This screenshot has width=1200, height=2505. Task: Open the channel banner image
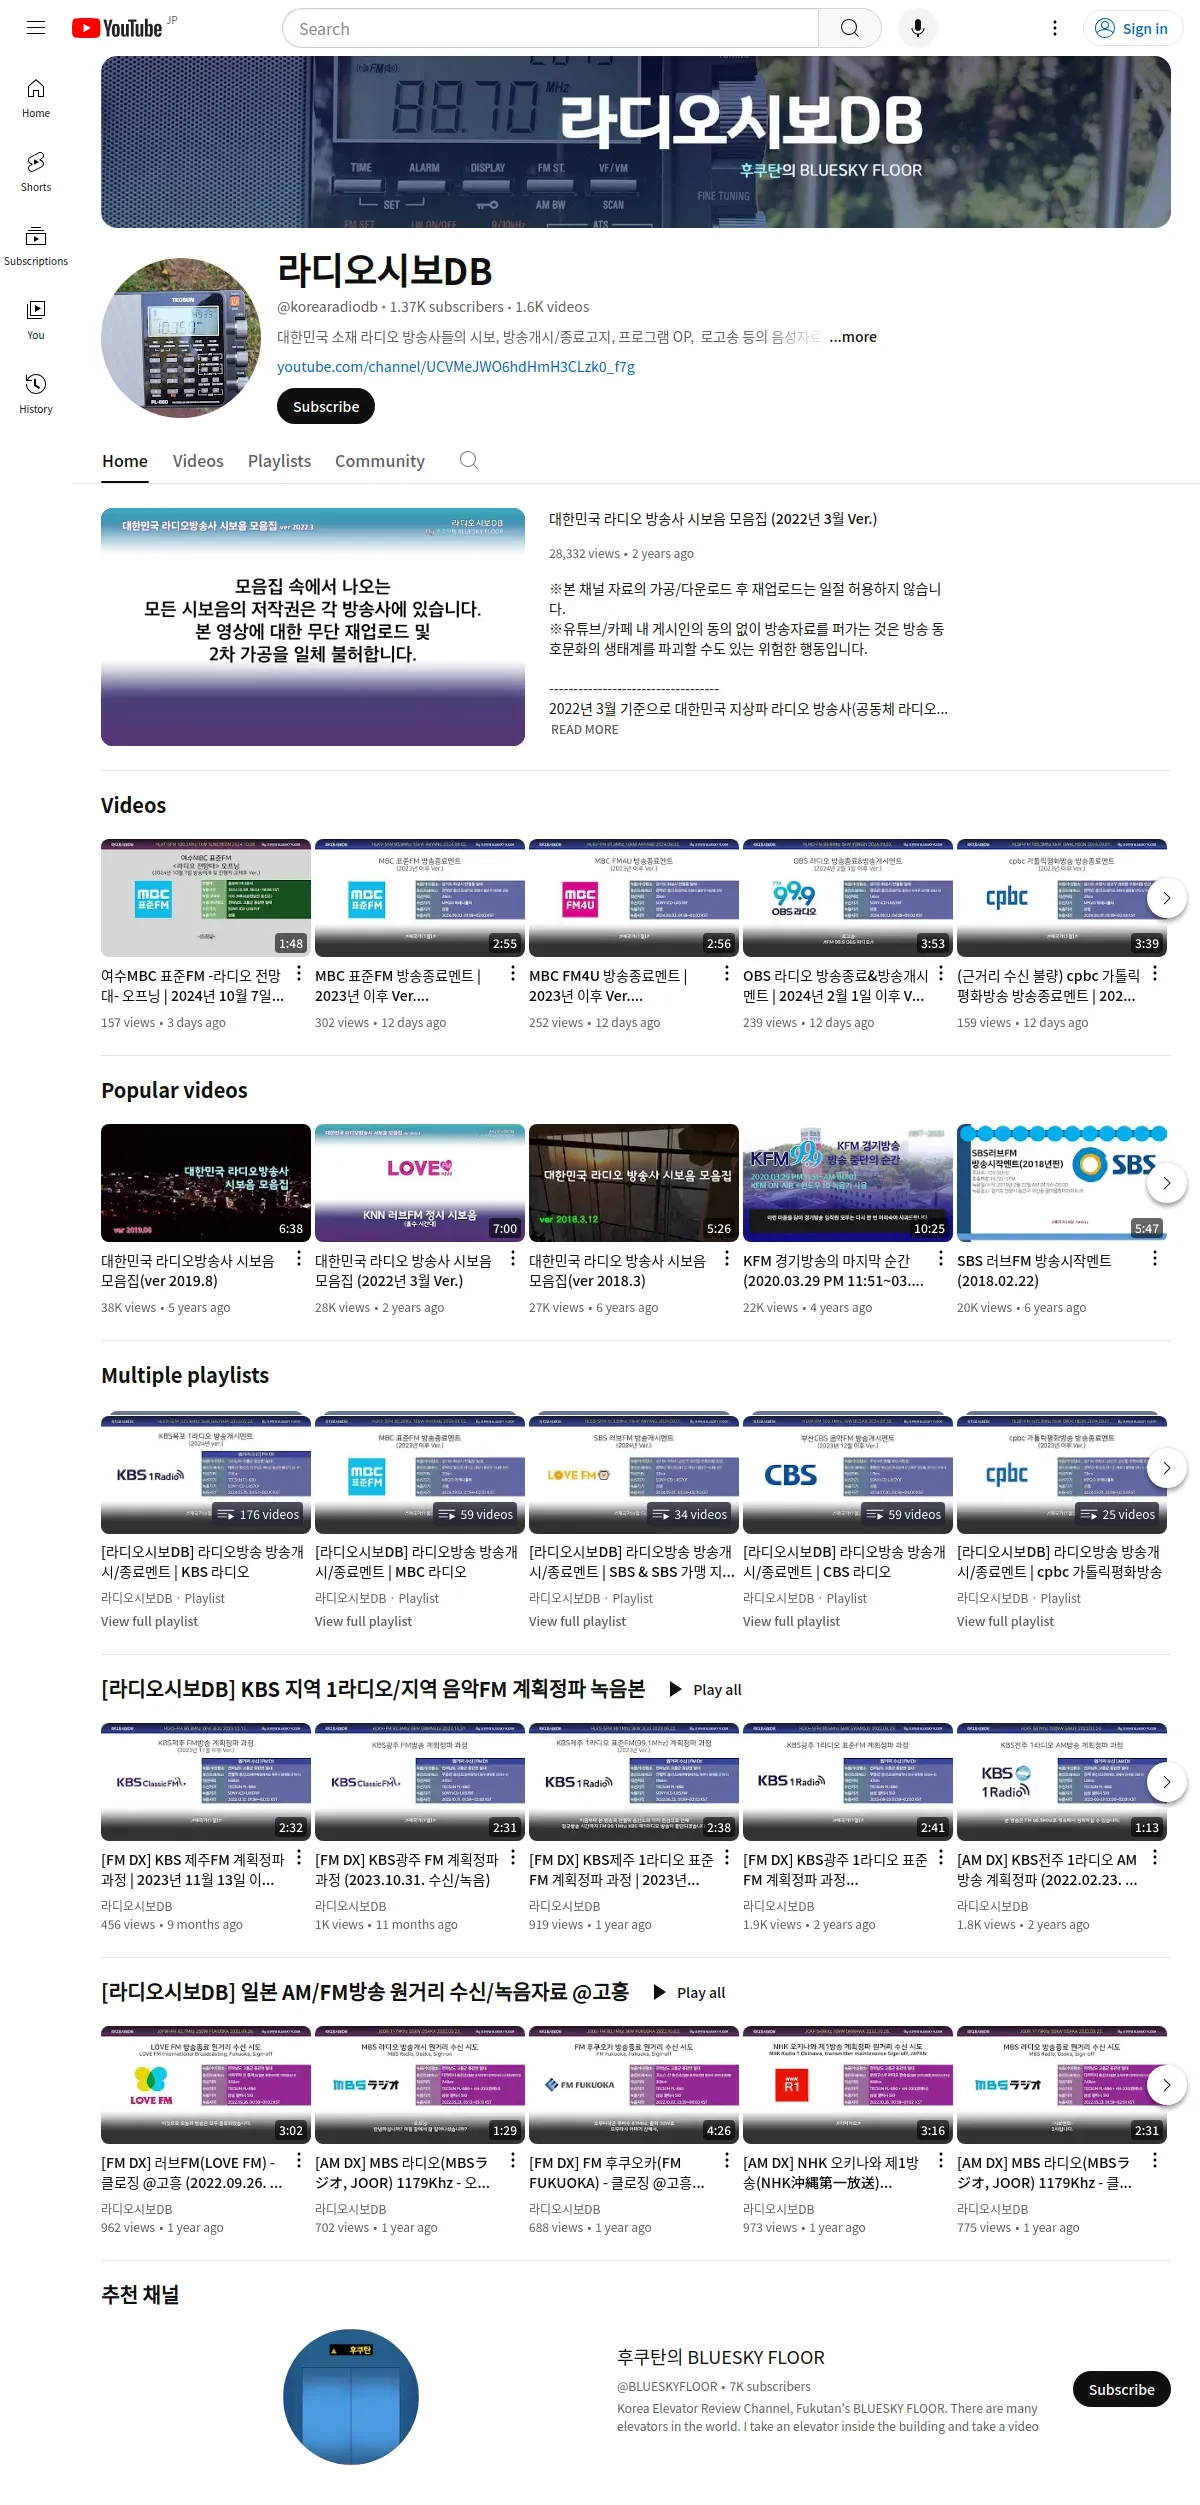(636, 142)
